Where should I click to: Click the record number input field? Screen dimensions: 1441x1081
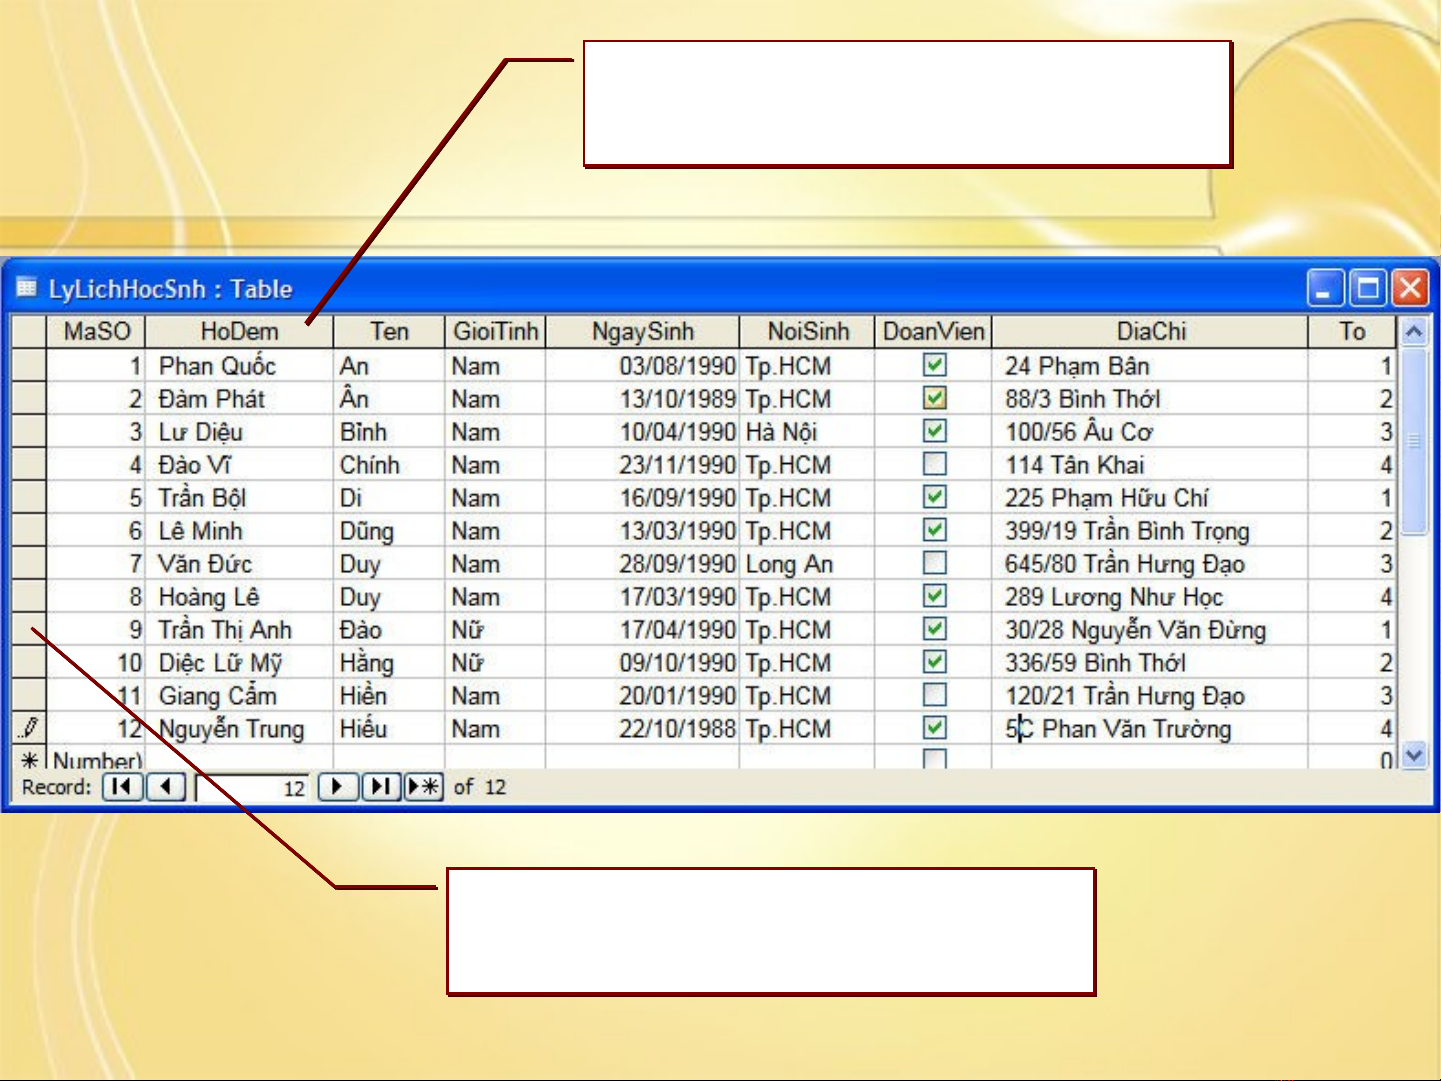tap(255, 788)
